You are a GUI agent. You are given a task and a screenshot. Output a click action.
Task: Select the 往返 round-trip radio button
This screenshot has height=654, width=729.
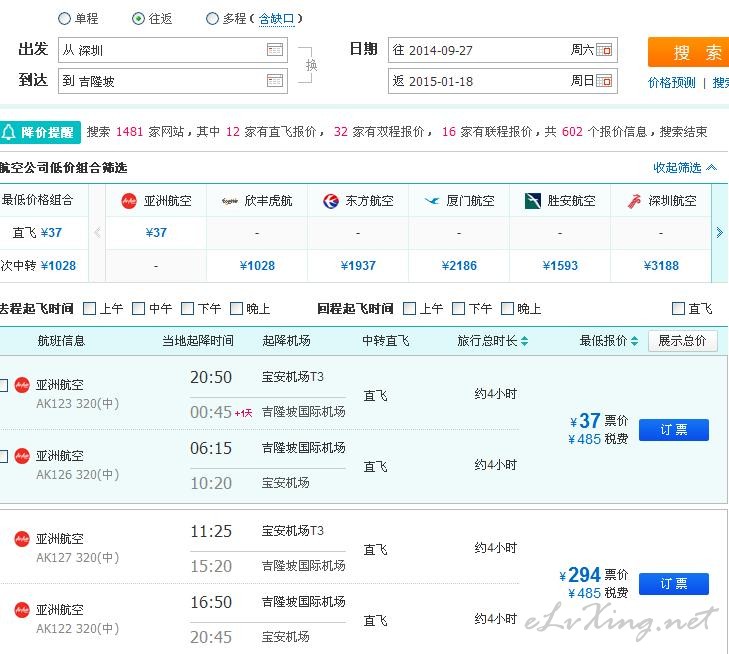click(x=138, y=19)
